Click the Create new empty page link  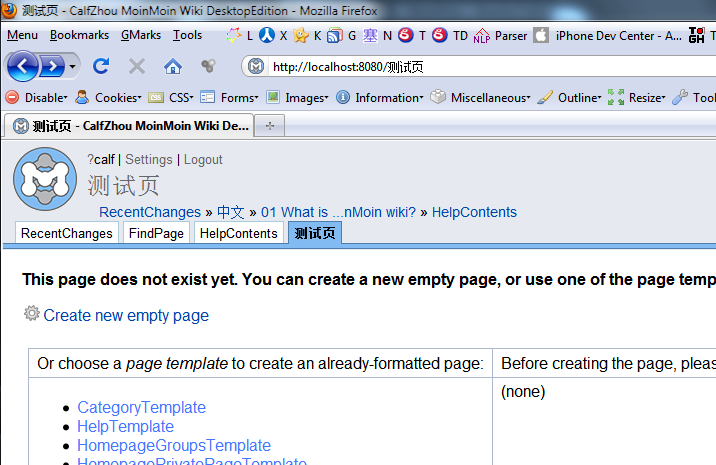[x=126, y=315]
